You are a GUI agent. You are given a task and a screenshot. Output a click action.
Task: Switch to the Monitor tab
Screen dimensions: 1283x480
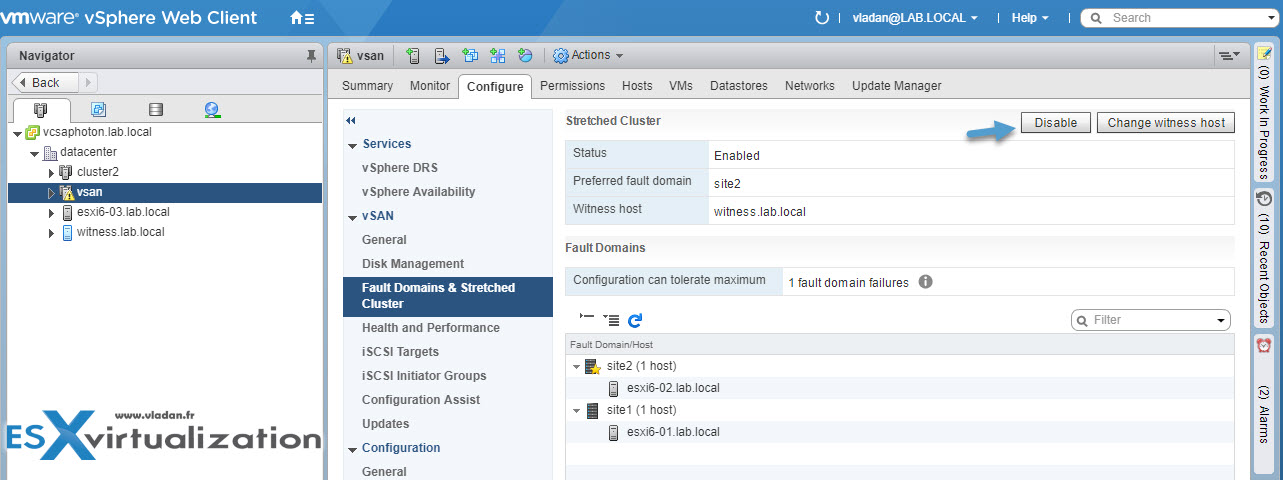click(430, 86)
